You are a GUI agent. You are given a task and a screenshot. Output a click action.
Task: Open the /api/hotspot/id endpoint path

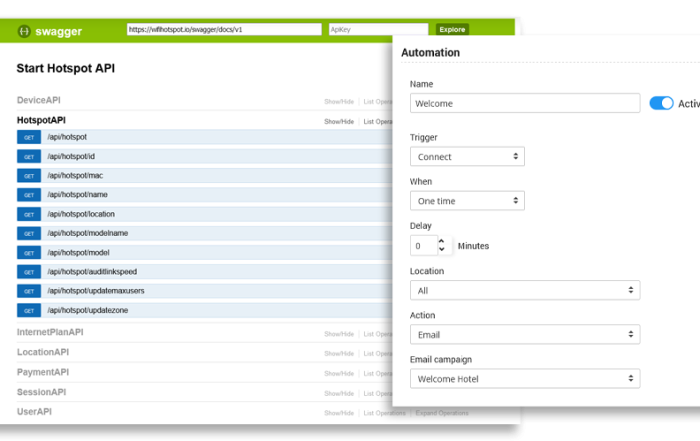(x=71, y=156)
